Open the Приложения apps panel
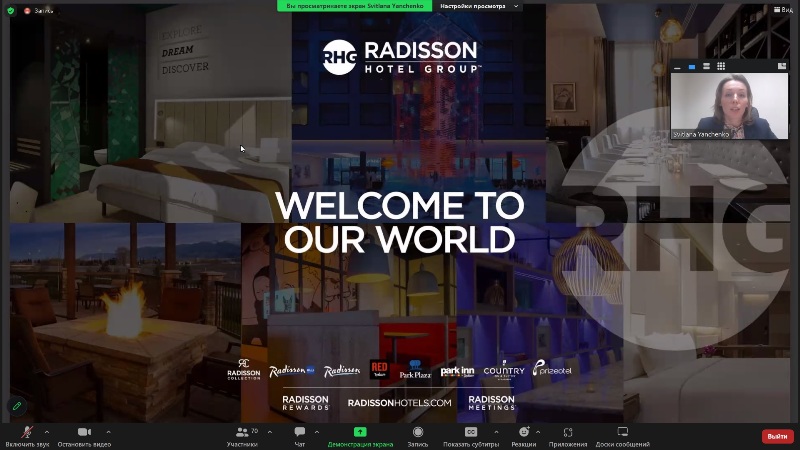The height and width of the screenshot is (450, 800). click(x=568, y=437)
